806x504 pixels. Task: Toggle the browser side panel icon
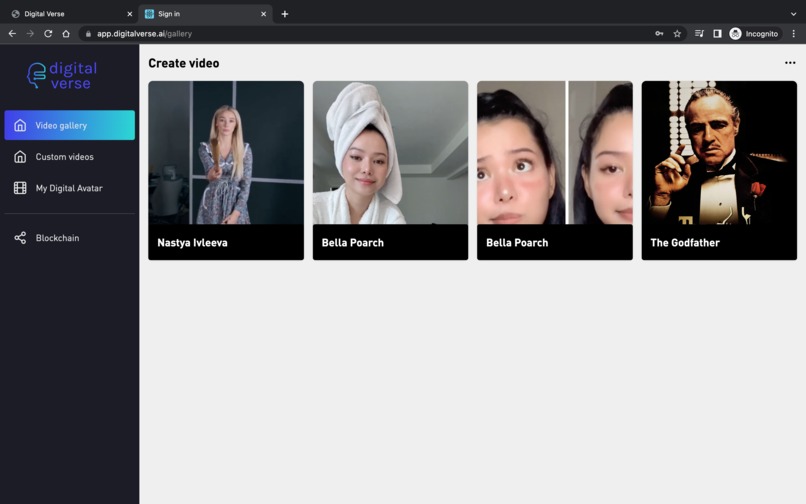click(717, 33)
